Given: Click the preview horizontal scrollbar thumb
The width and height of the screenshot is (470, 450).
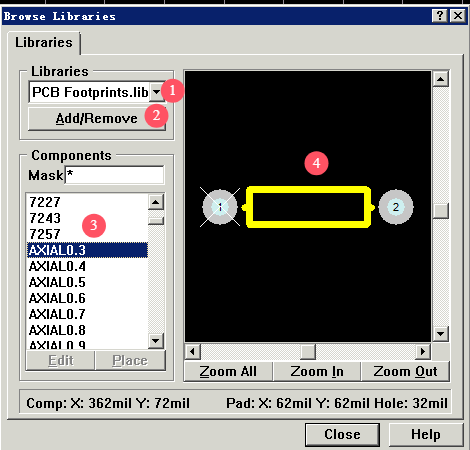Looking at the screenshot, I should click(308, 351).
